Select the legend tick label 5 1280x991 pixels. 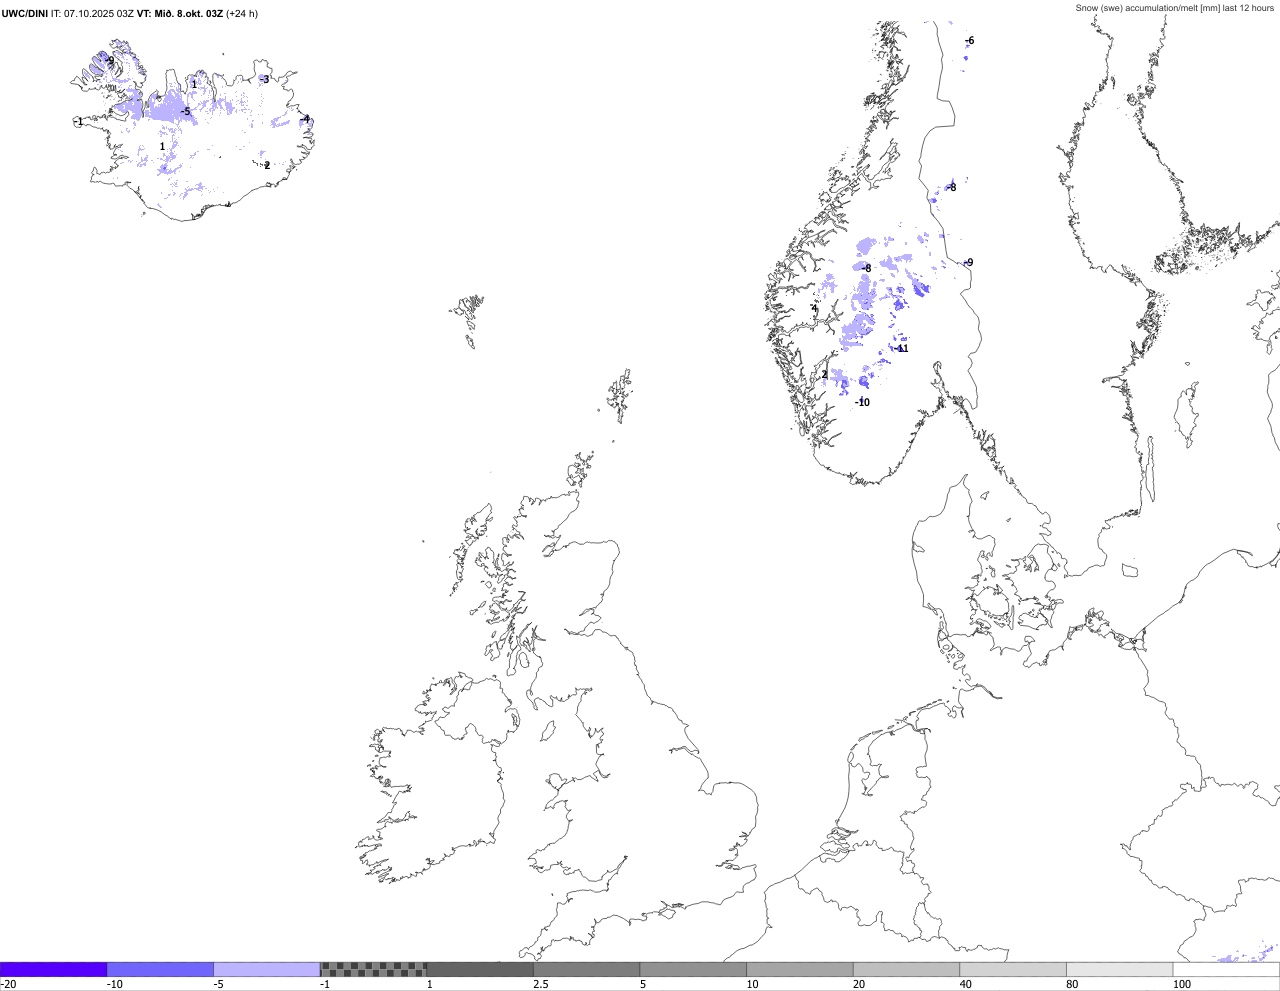click(x=642, y=984)
